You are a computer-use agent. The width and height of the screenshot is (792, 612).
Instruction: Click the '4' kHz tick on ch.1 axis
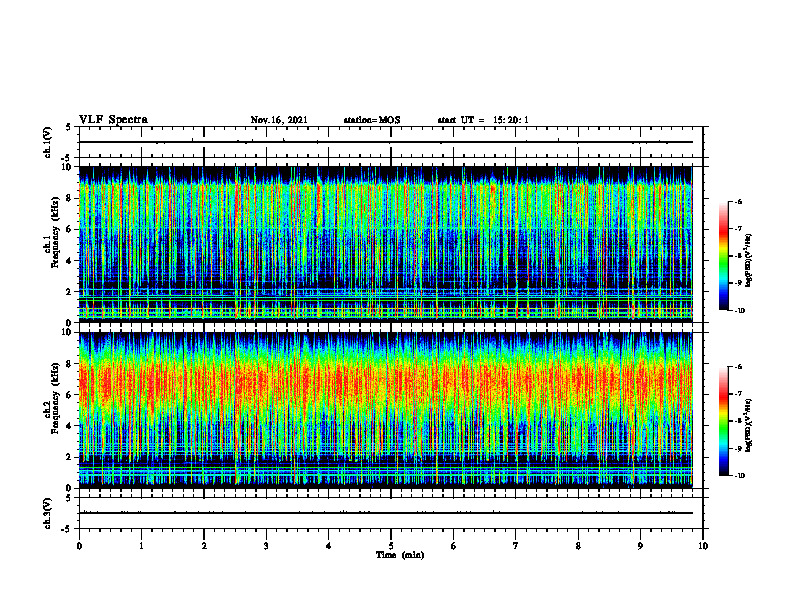tap(69, 261)
